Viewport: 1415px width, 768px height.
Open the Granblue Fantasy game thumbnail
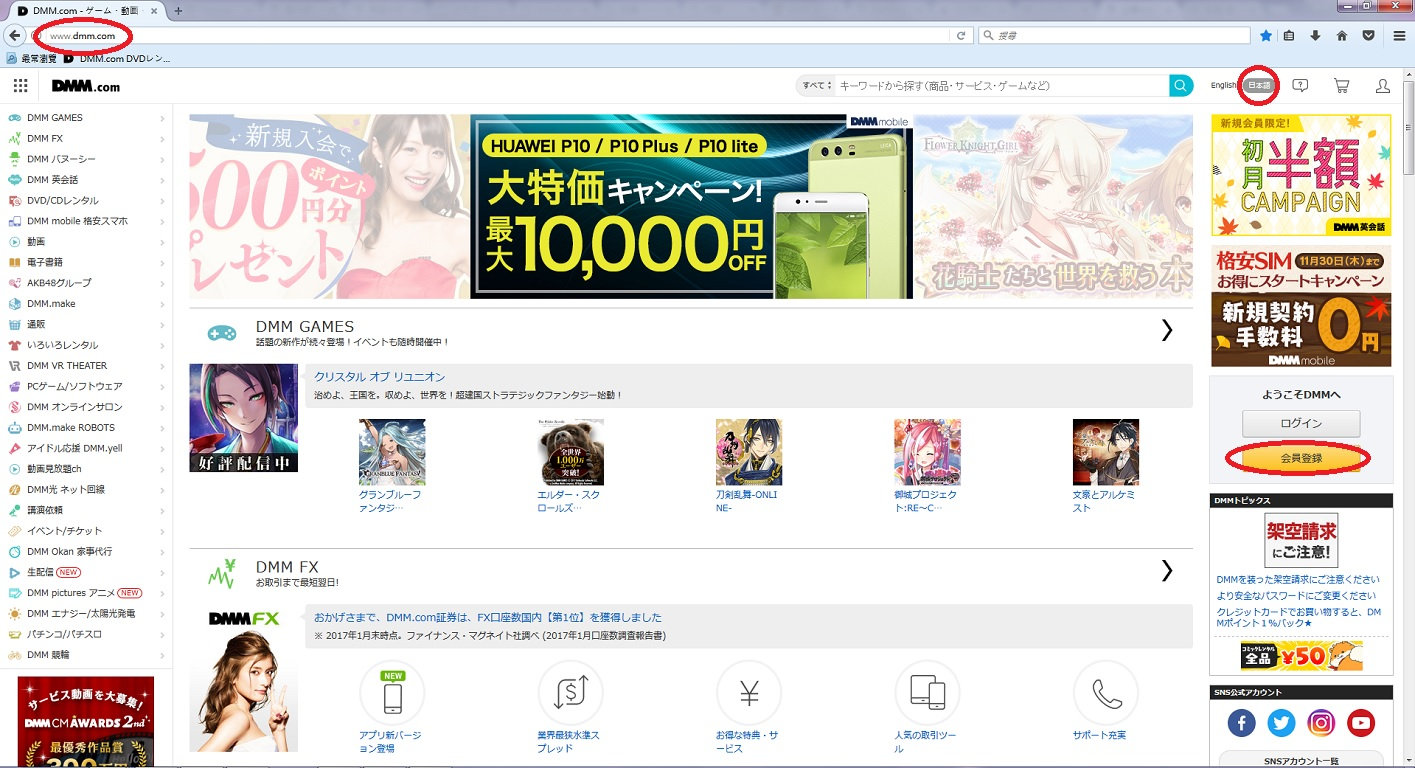point(392,452)
